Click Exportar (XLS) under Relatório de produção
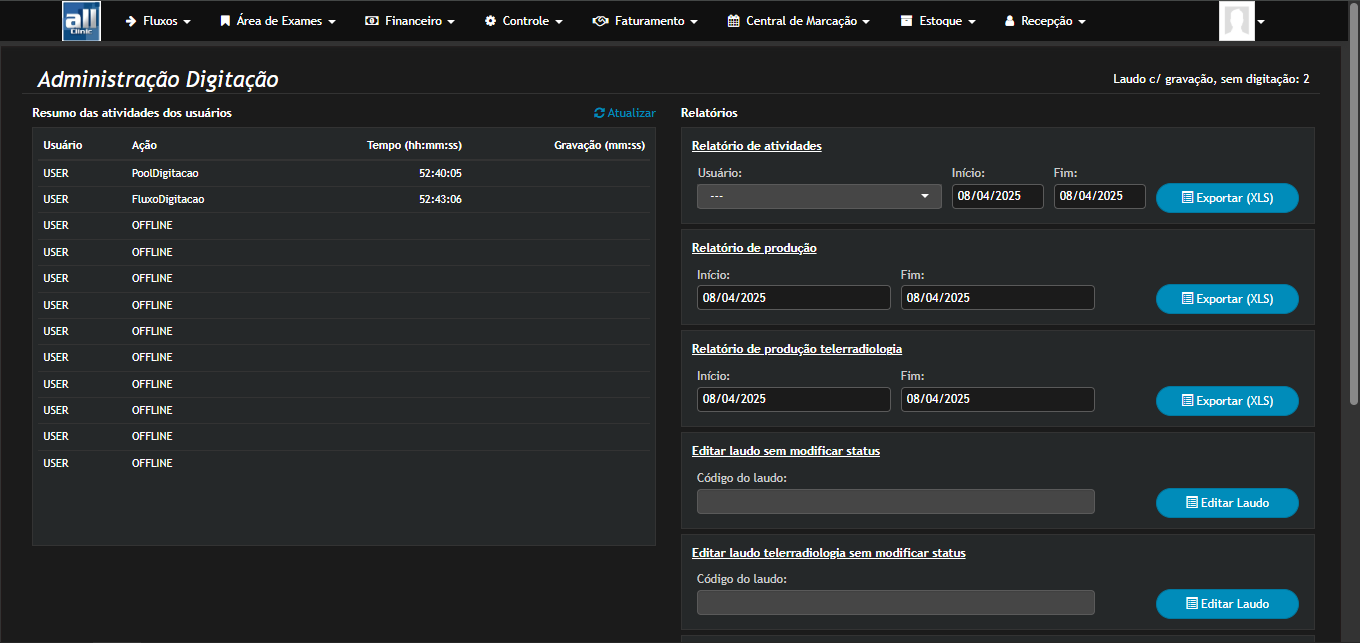Viewport: 1360px width, 643px height. tap(1227, 298)
